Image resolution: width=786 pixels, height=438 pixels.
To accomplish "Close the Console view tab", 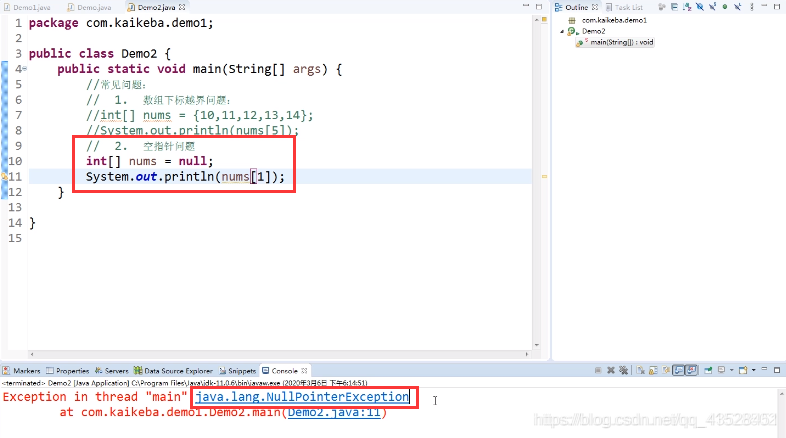I will 304,371.
